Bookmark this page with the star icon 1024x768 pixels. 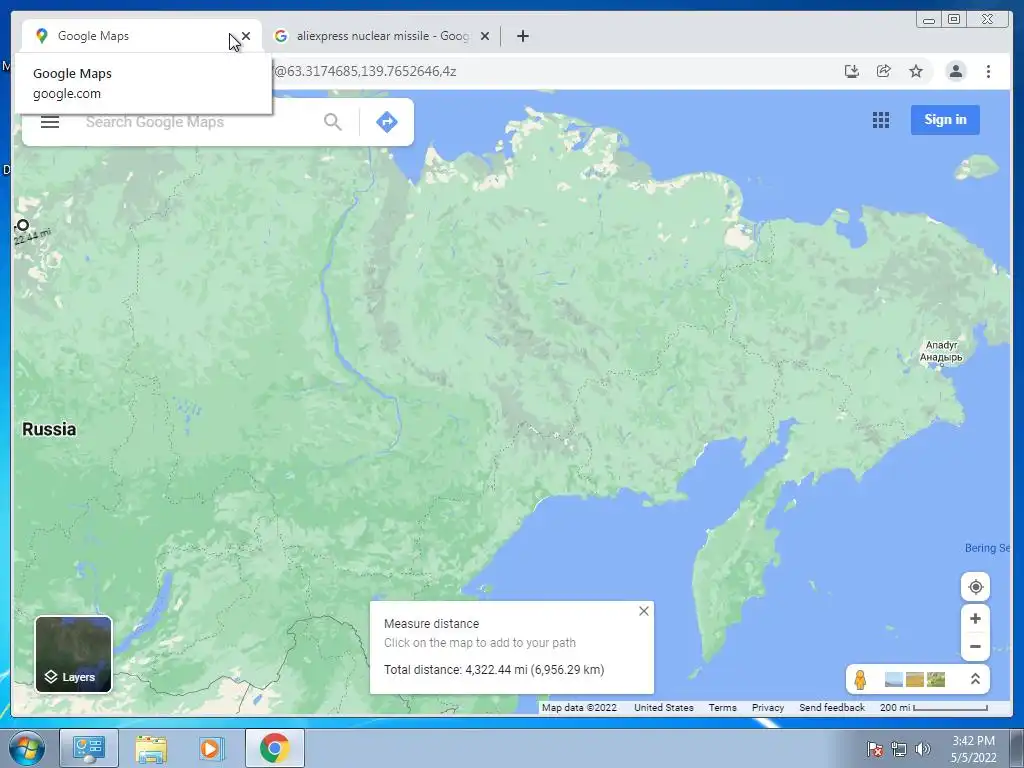tap(916, 71)
